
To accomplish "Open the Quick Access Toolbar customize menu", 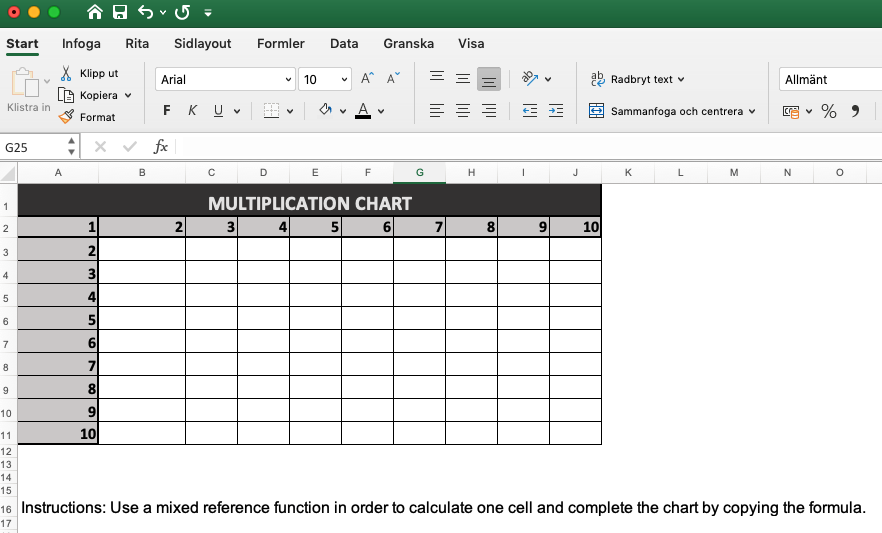I will pyautogui.click(x=208, y=12).
